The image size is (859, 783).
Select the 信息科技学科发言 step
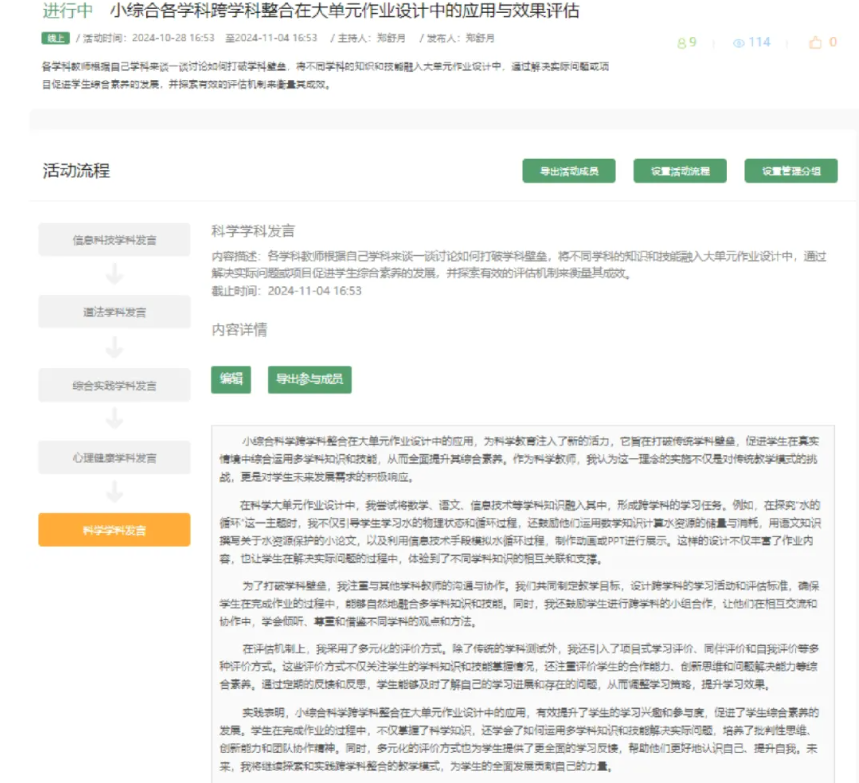114,240
